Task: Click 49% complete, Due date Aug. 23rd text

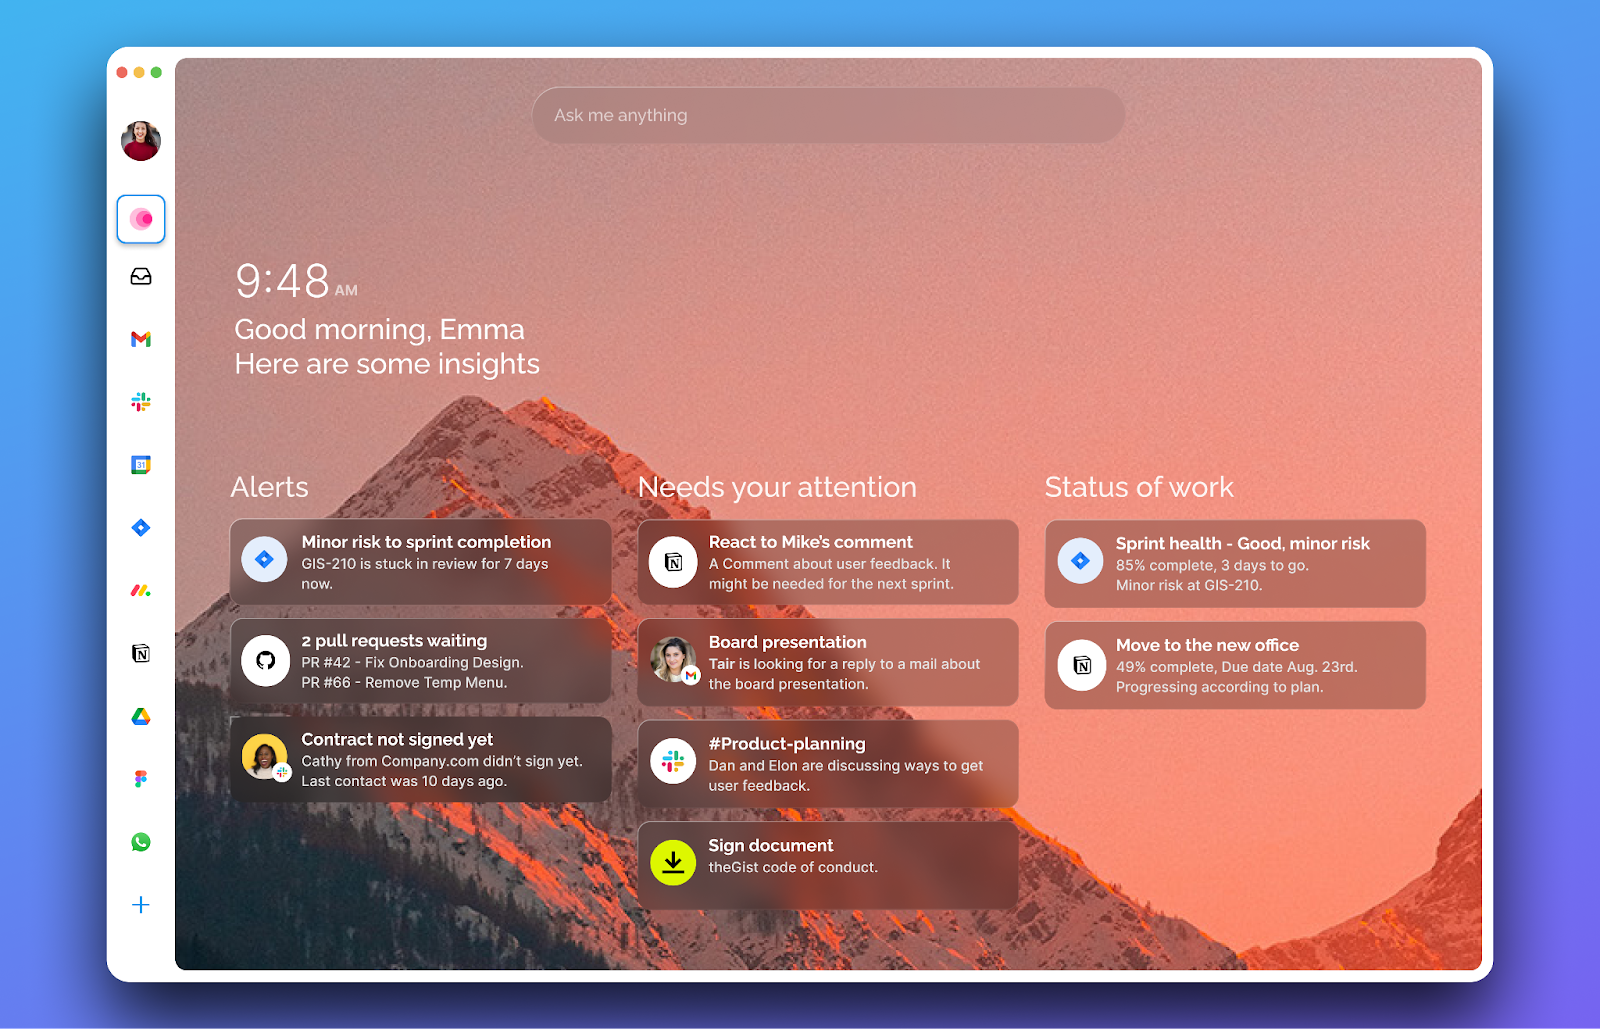Action: pos(1236,667)
